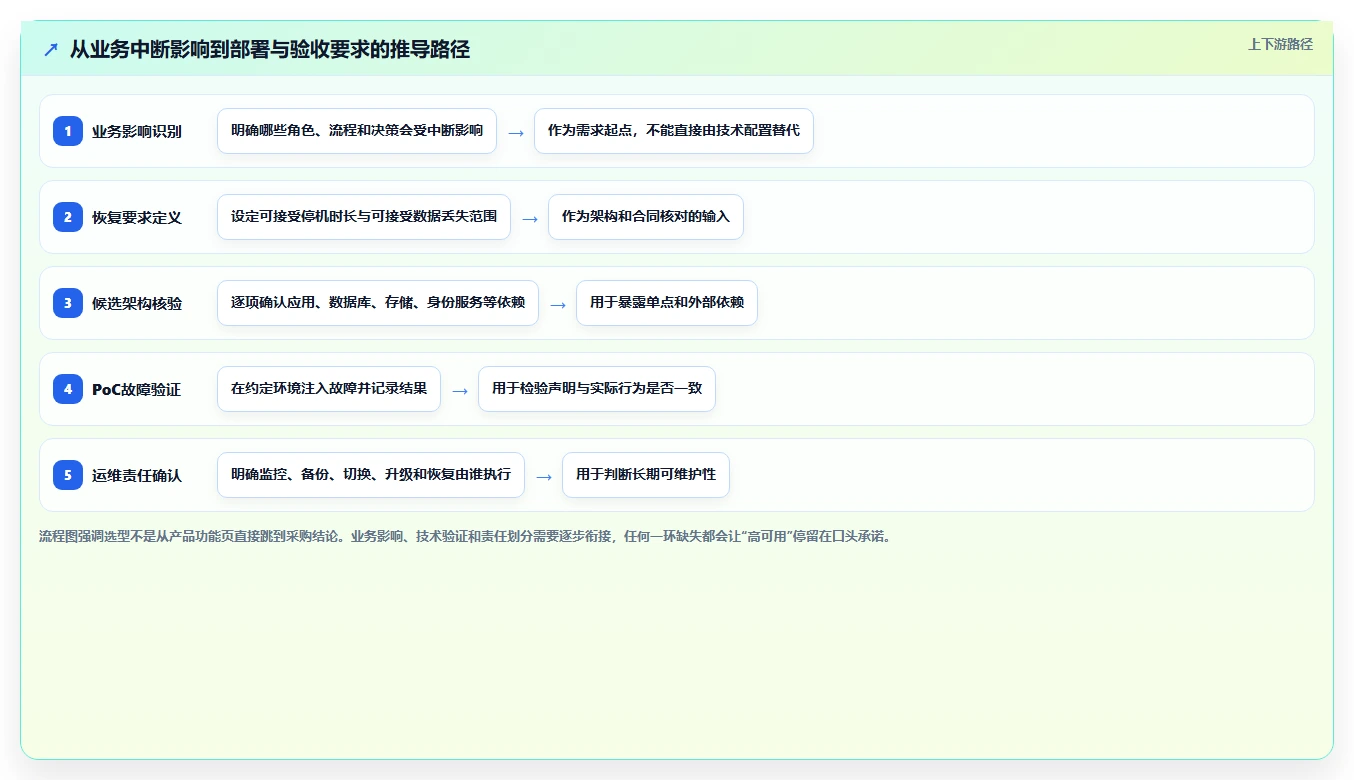Click the arrow in the 运维责任确认 row
Viewport: 1354px width, 780px height.
pyautogui.click(x=544, y=476)
